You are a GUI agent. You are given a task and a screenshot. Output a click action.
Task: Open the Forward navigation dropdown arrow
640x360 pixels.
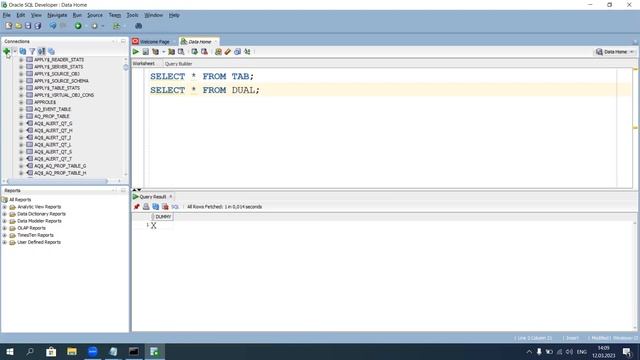(x=102, y=26)
